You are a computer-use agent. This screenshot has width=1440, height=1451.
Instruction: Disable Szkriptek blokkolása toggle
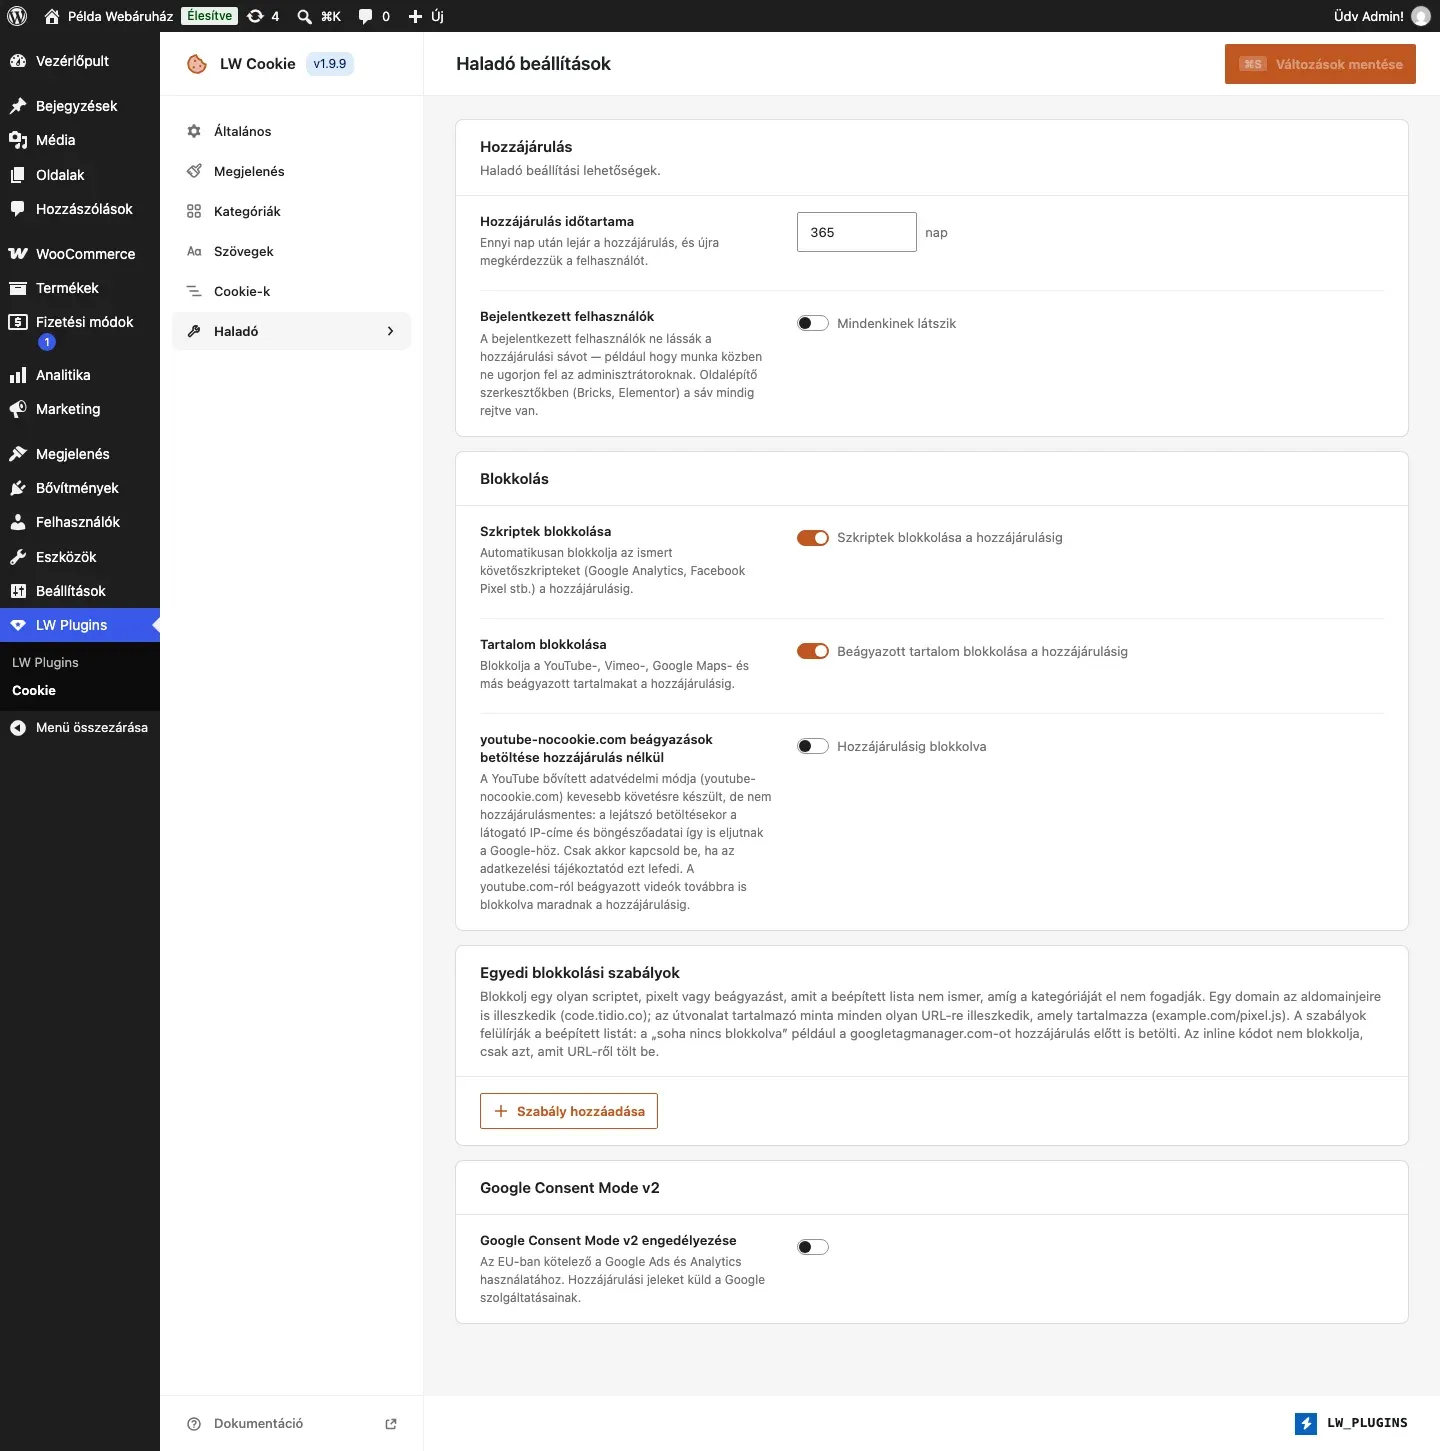813,538
